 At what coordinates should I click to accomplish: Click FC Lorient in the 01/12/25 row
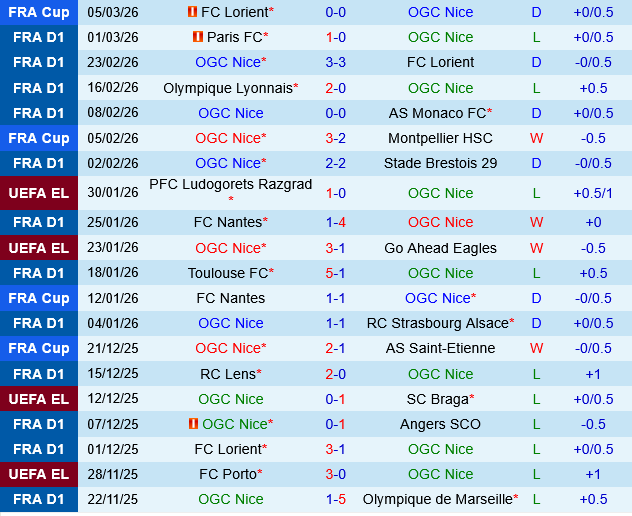228,449
